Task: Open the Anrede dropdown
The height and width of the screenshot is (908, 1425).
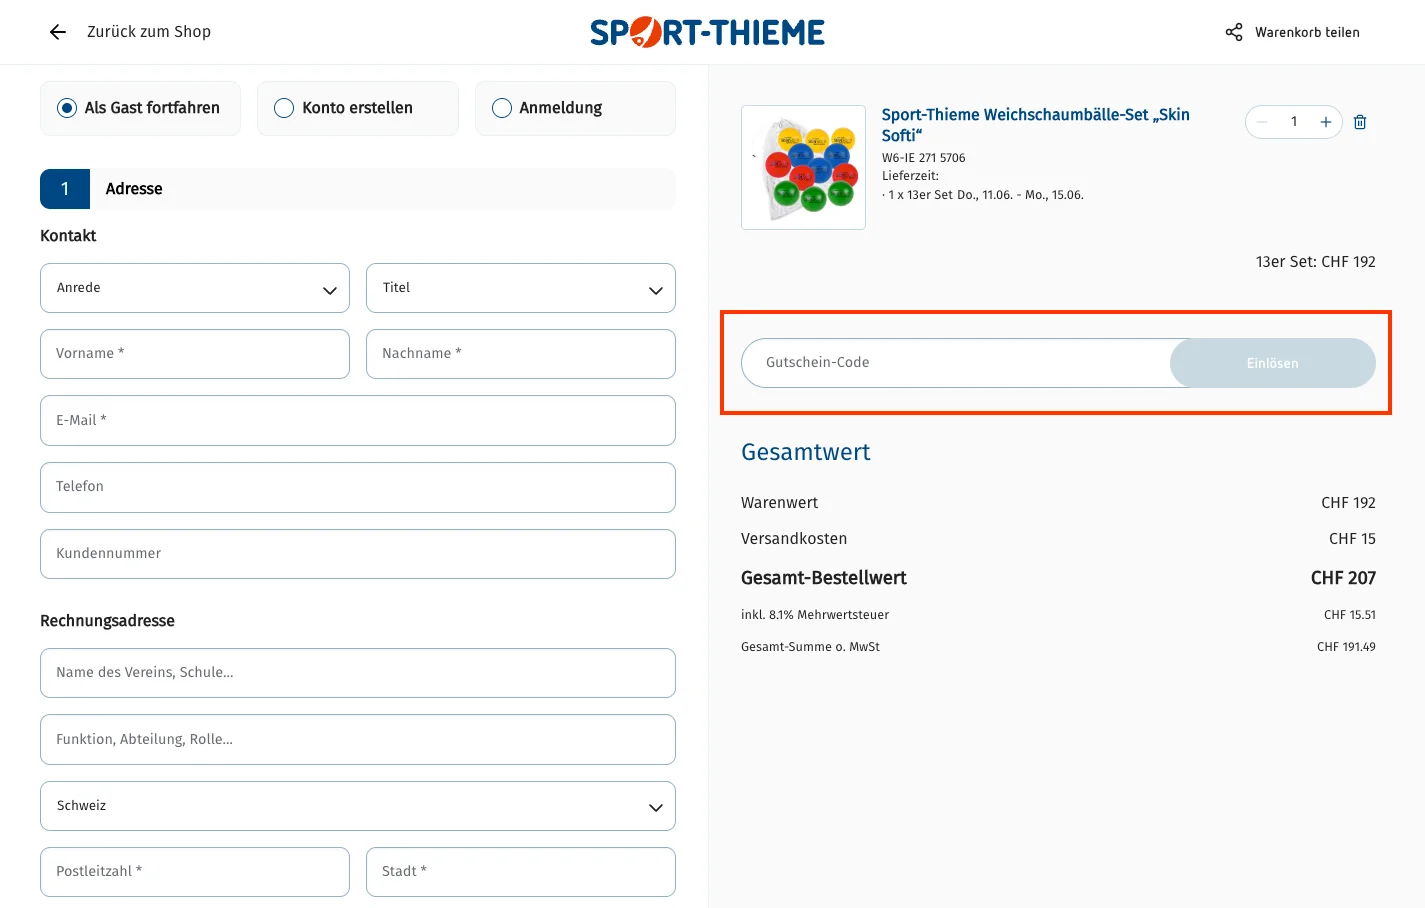Action: (x=195, y=288)
